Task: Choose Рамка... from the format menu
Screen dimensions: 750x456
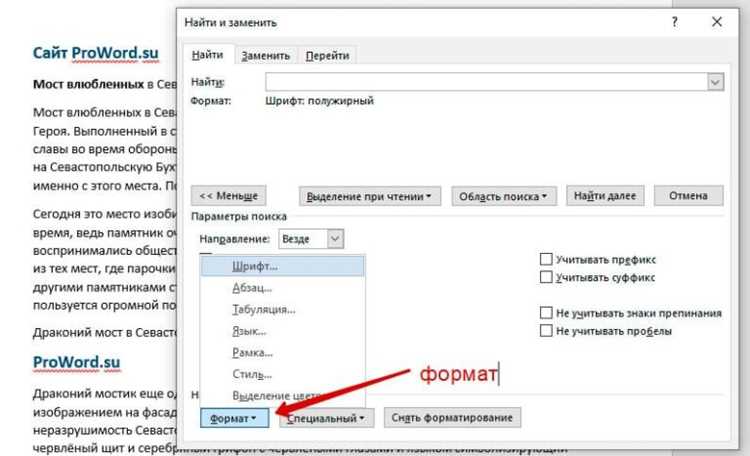Action: [x=282, y=353]
